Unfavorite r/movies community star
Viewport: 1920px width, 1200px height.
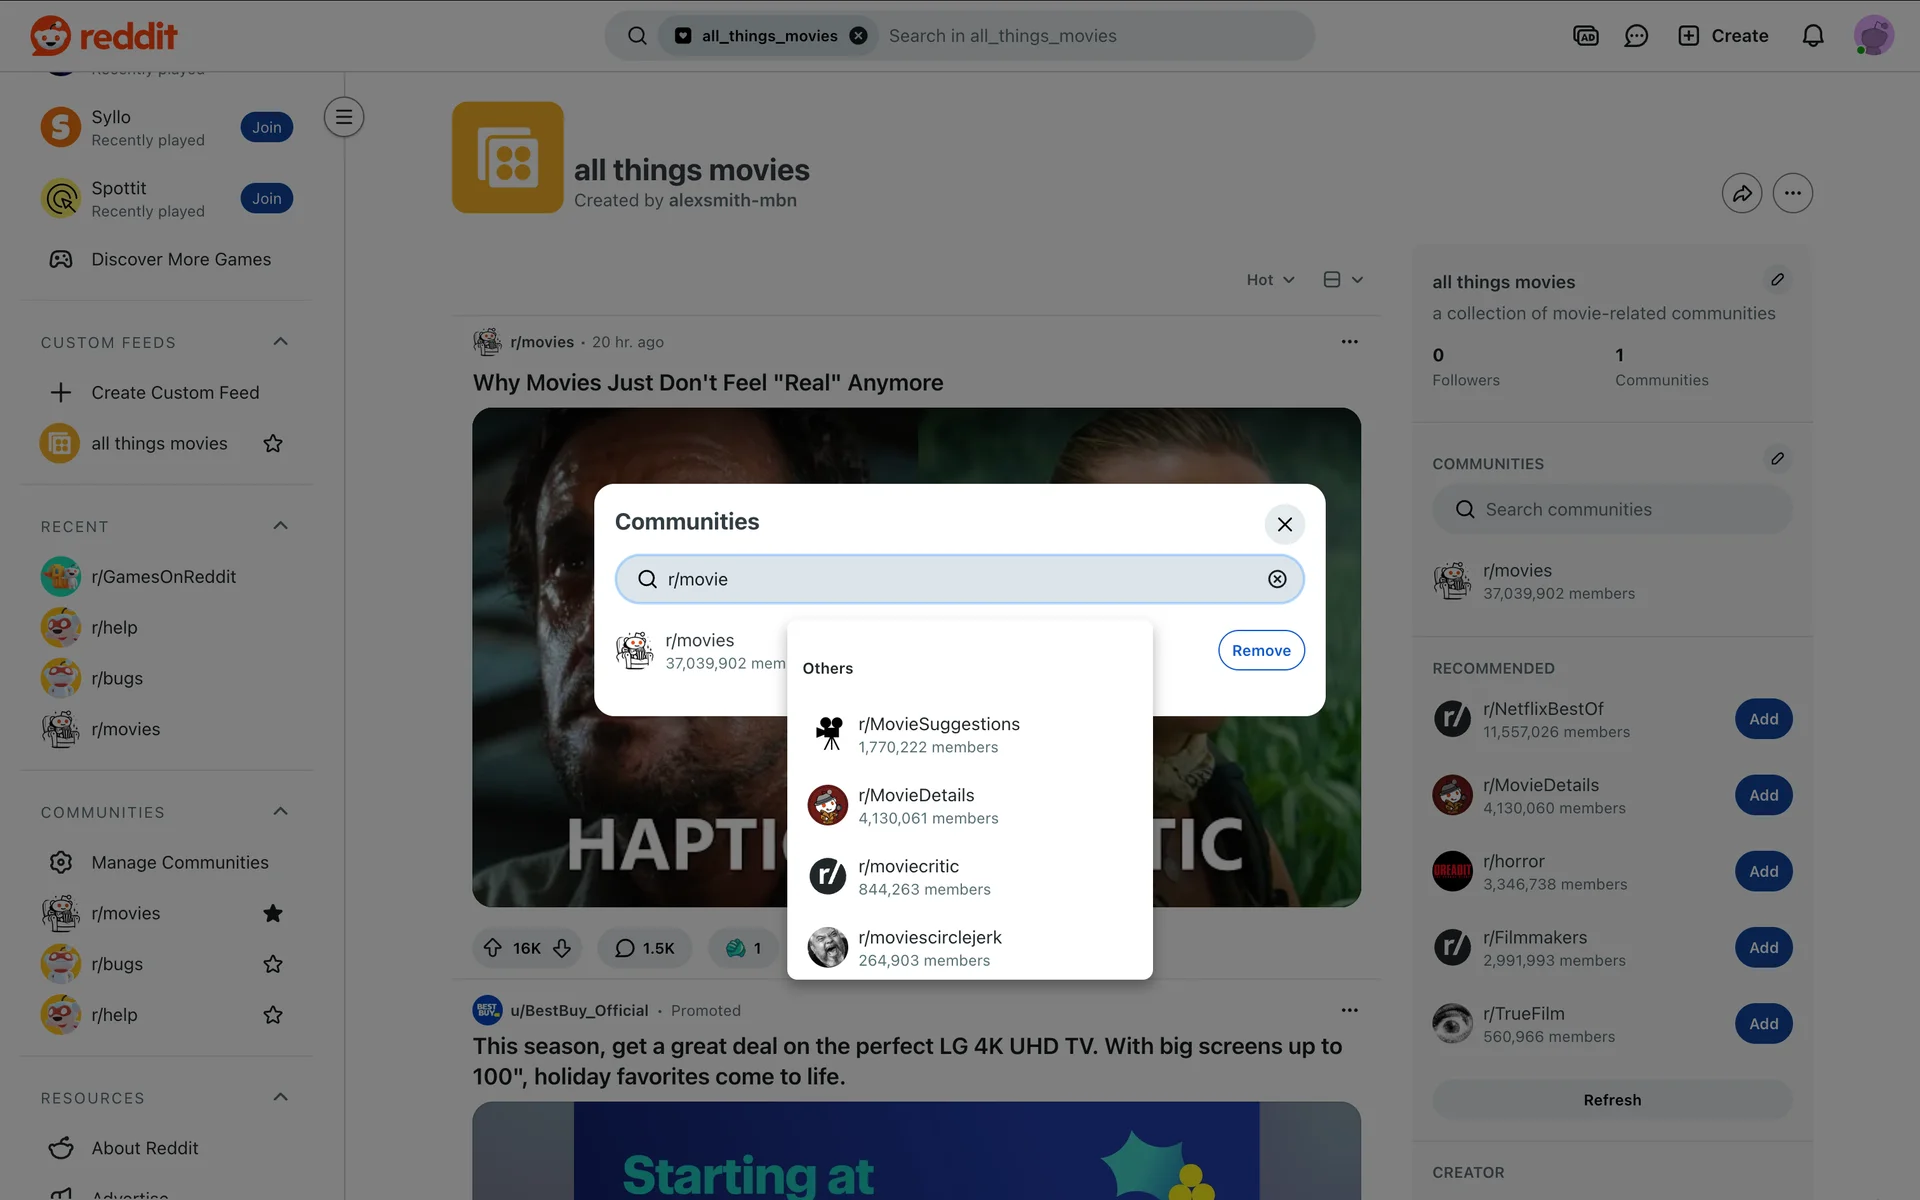click(x=273, y=913)
